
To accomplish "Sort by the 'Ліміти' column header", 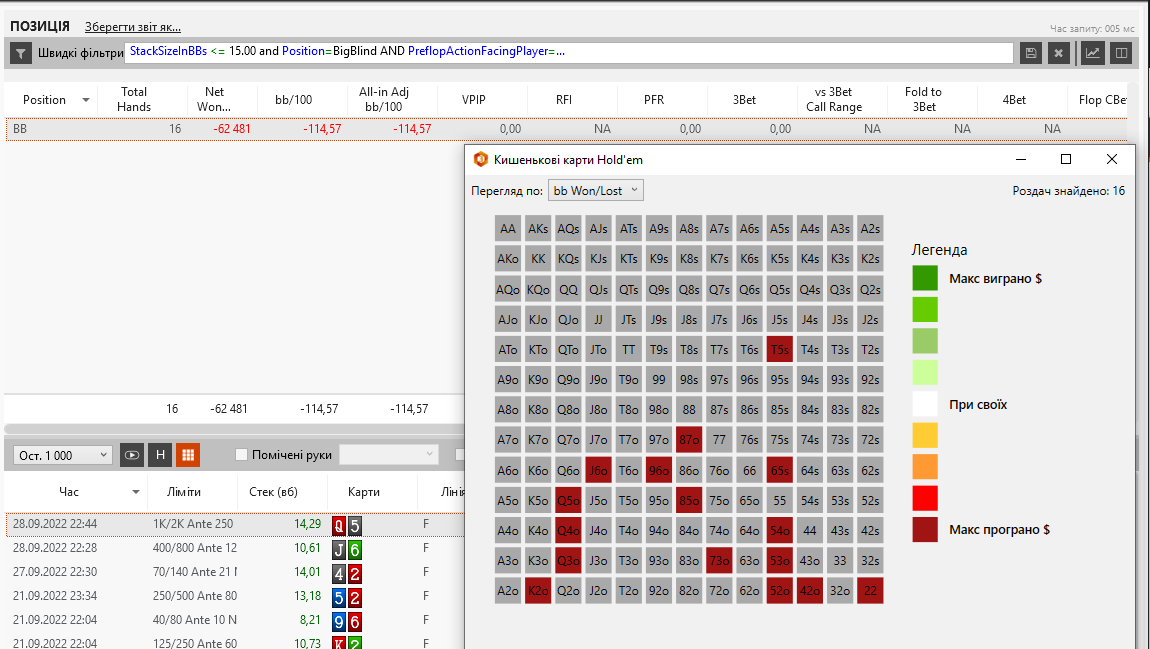I will 183,492.
